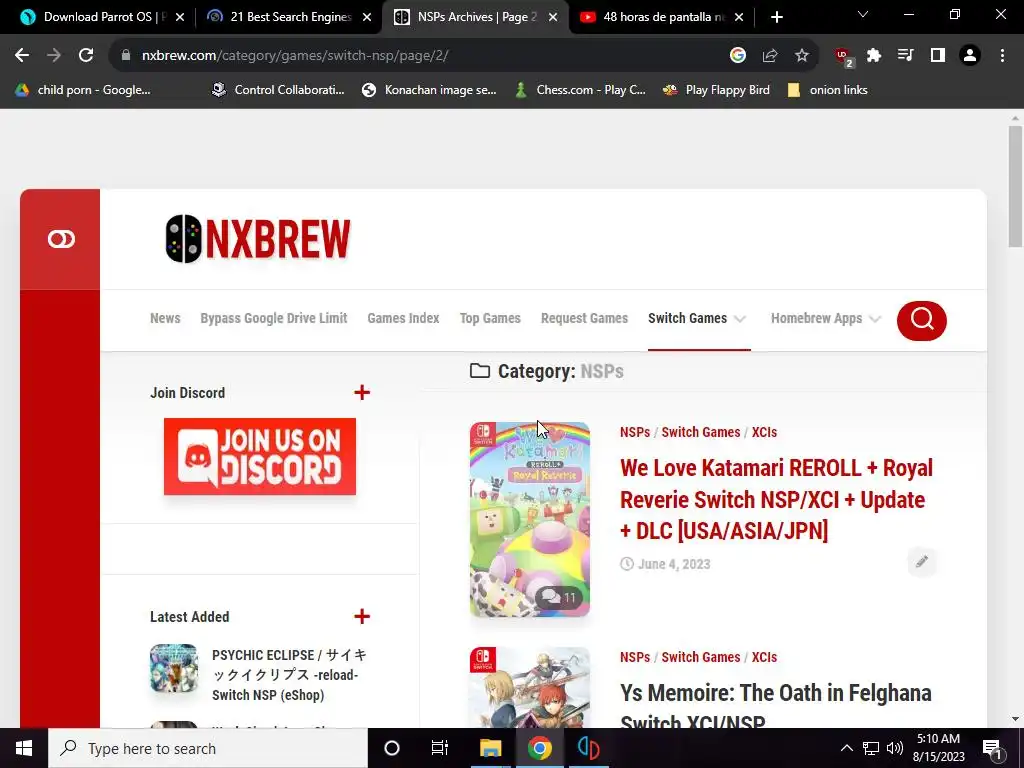Viewport: 1024px width, 768px height.
Task: Open Windows Start menu
Action: point(24,748)
